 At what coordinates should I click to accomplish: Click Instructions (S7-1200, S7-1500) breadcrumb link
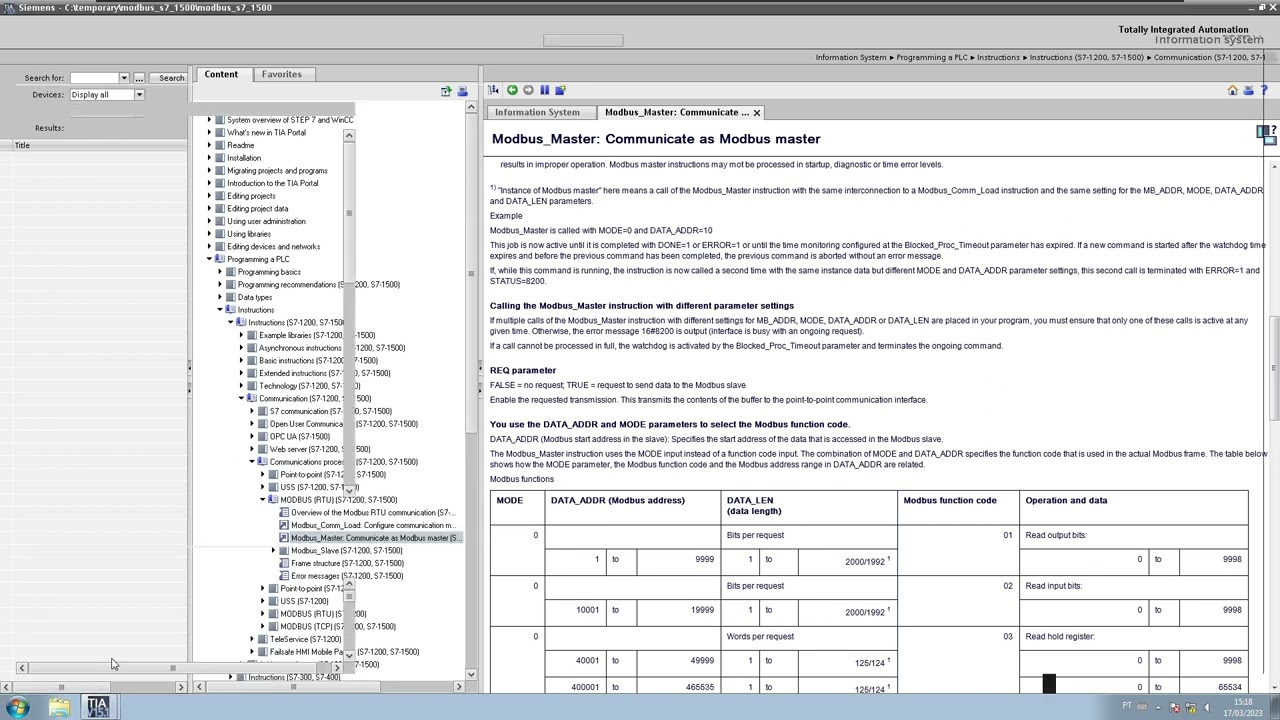pyautogui.click(x=1087, y=57)
